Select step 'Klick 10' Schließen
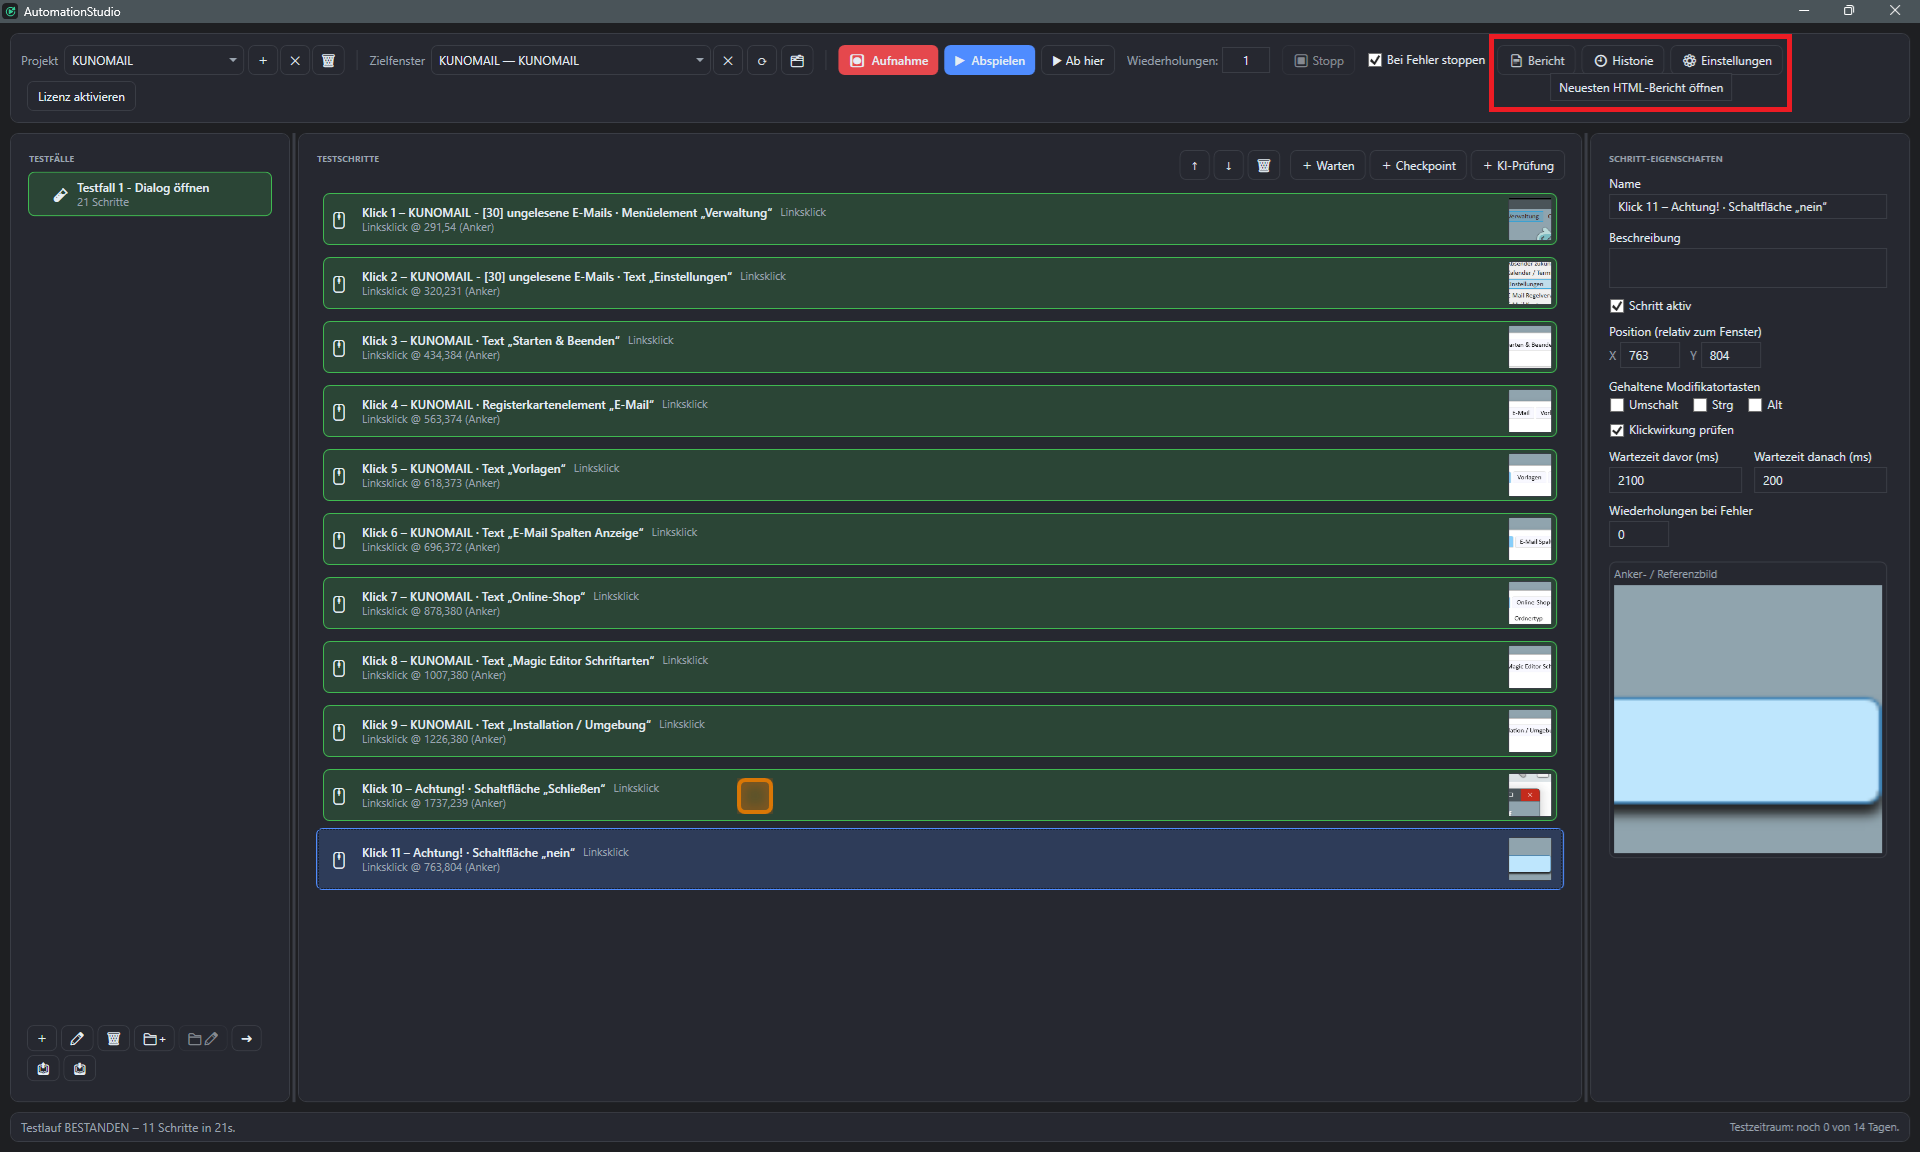Image resolution: width=1920 pixels, height=1152 pixels. [x=939, y=795]
